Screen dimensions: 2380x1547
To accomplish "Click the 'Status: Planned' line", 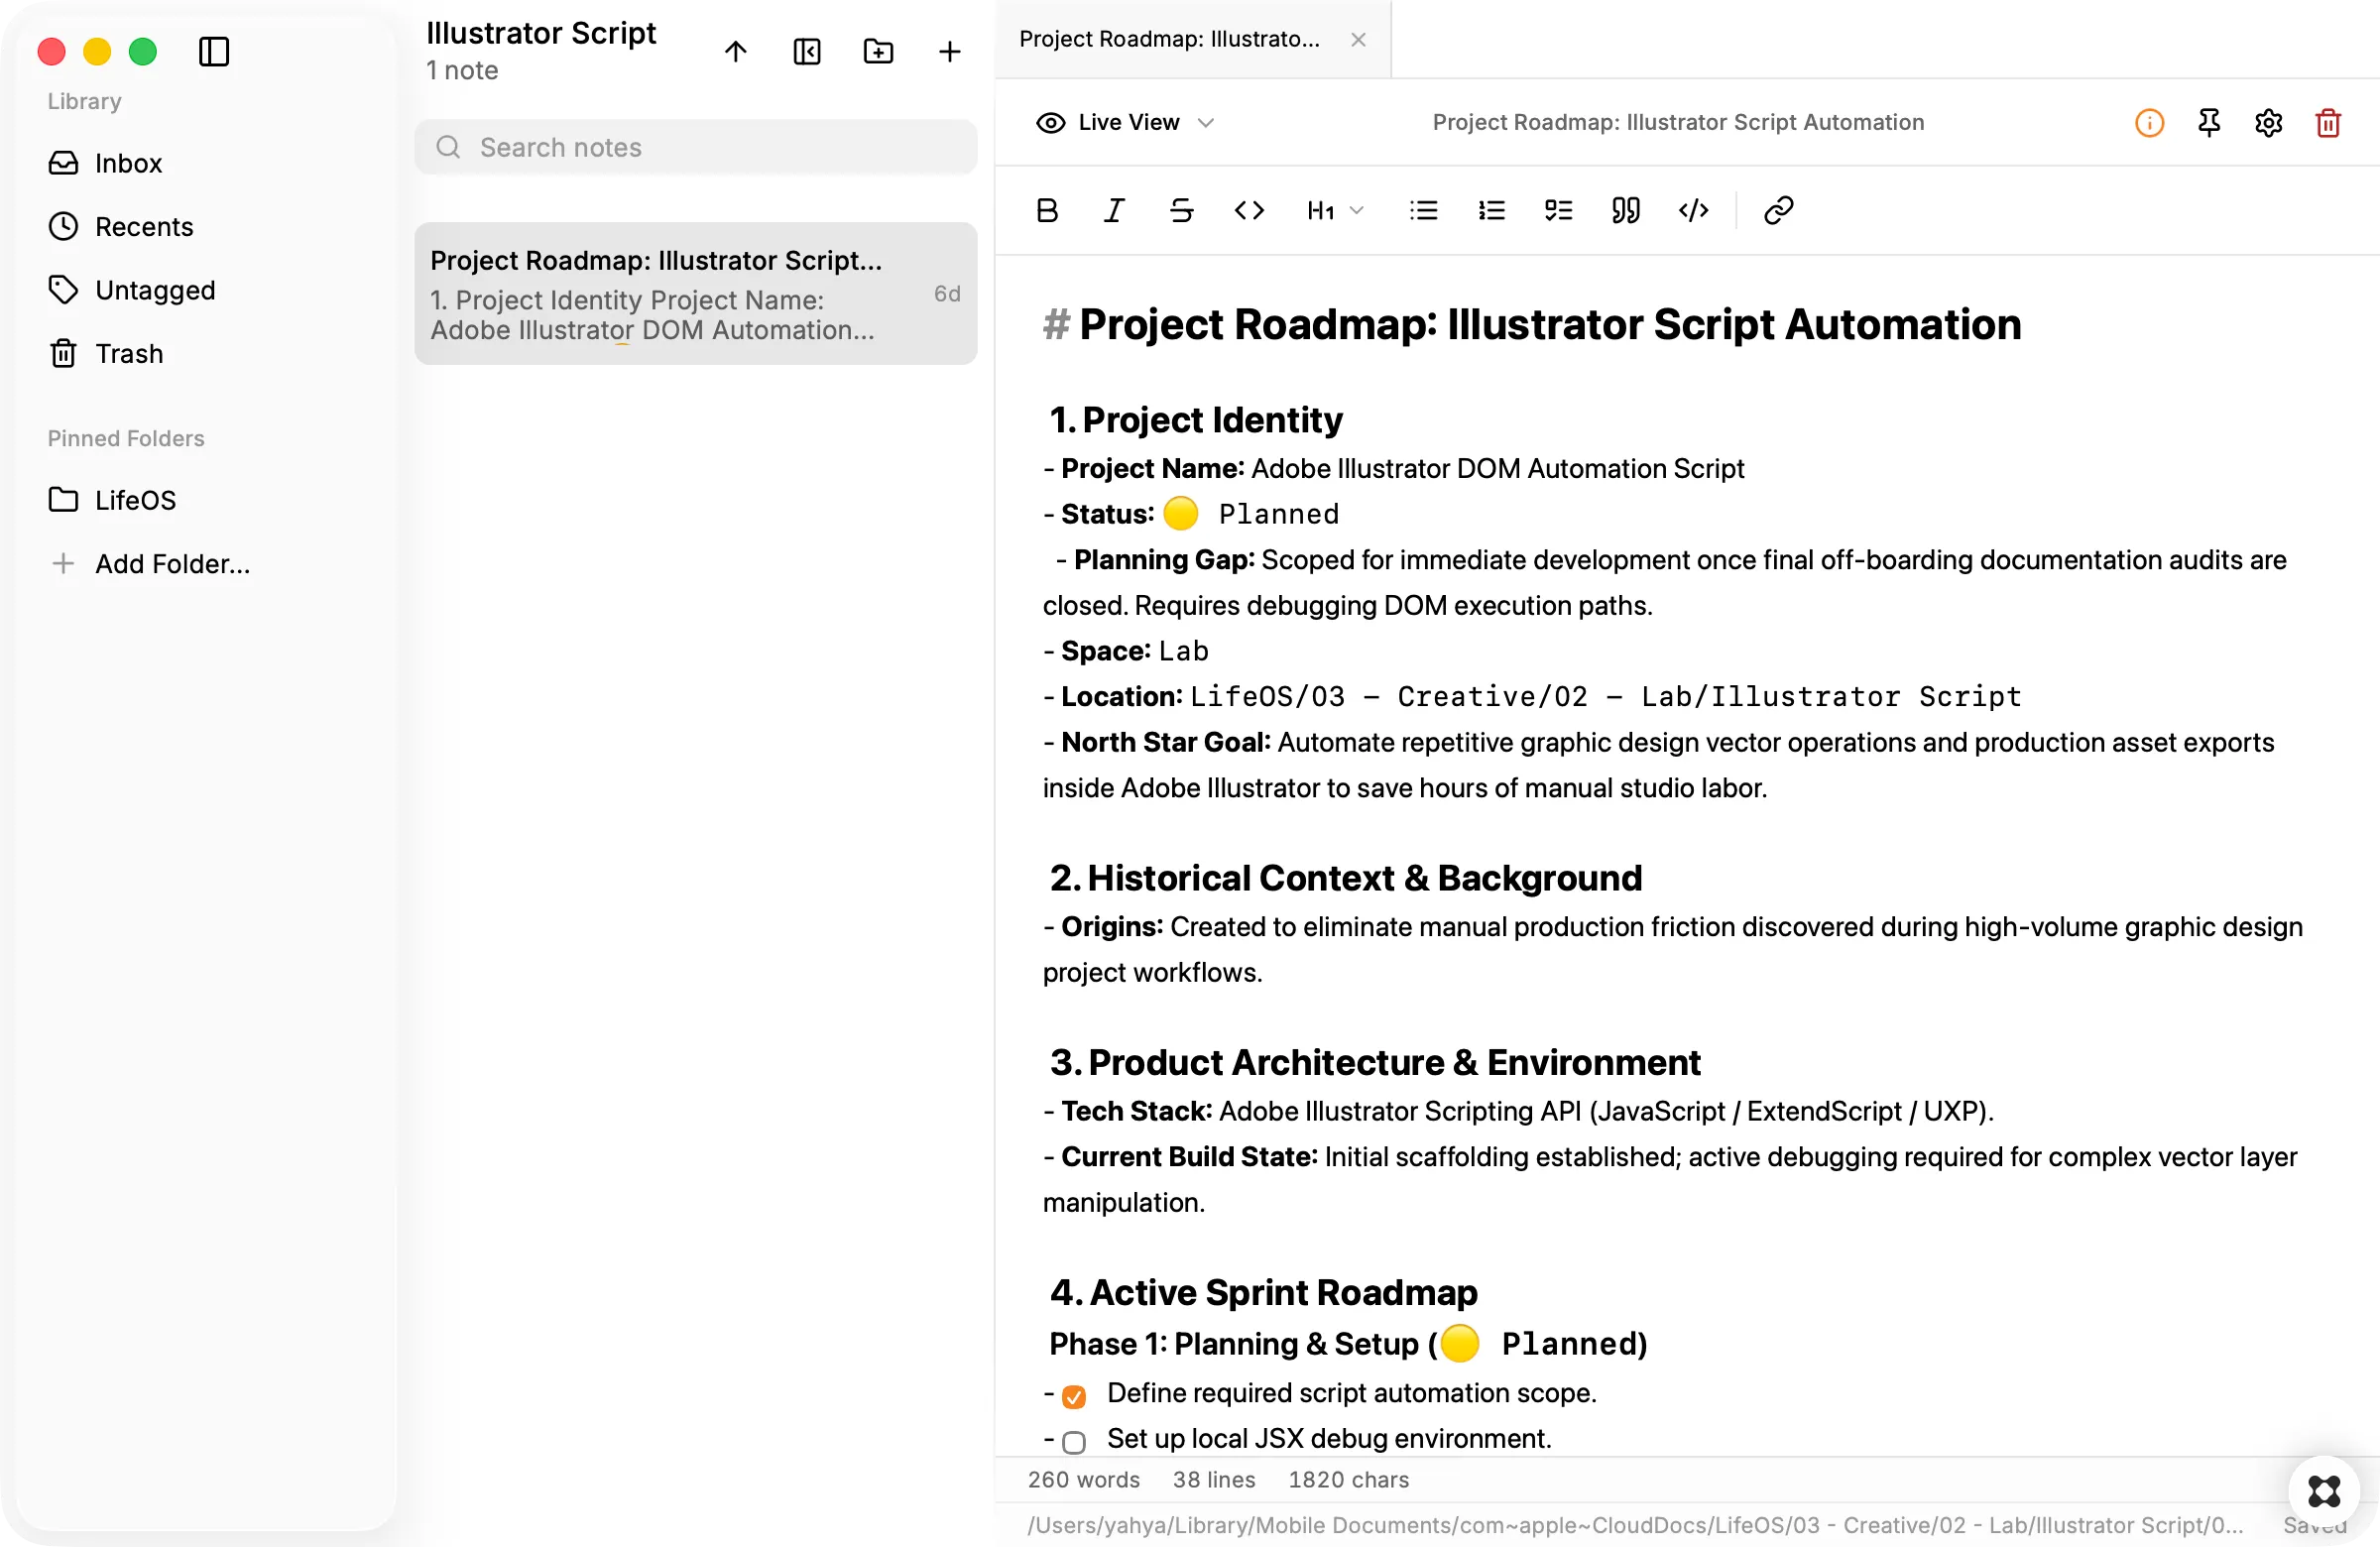I will pyautogui.click(x=1191, y=514).
